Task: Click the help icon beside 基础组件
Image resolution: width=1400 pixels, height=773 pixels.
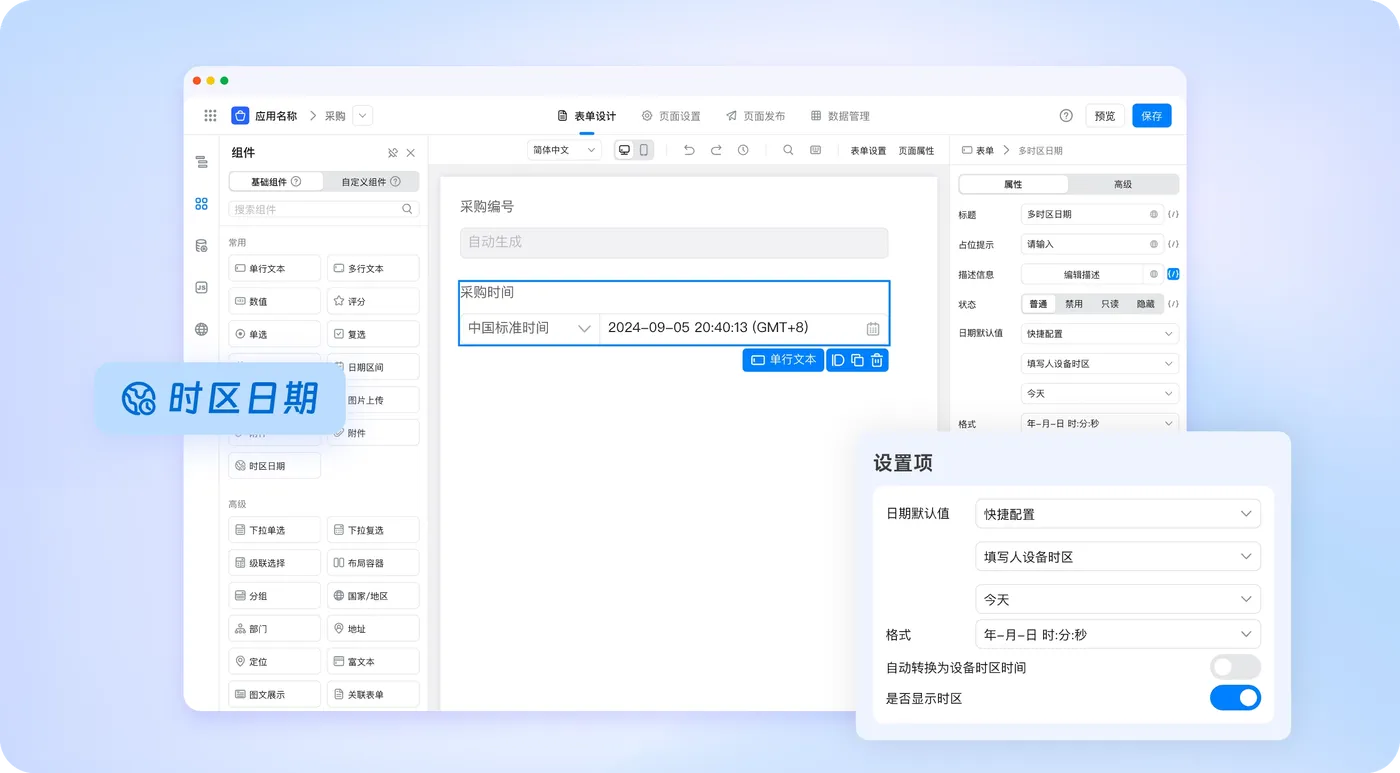Action: 296,182
